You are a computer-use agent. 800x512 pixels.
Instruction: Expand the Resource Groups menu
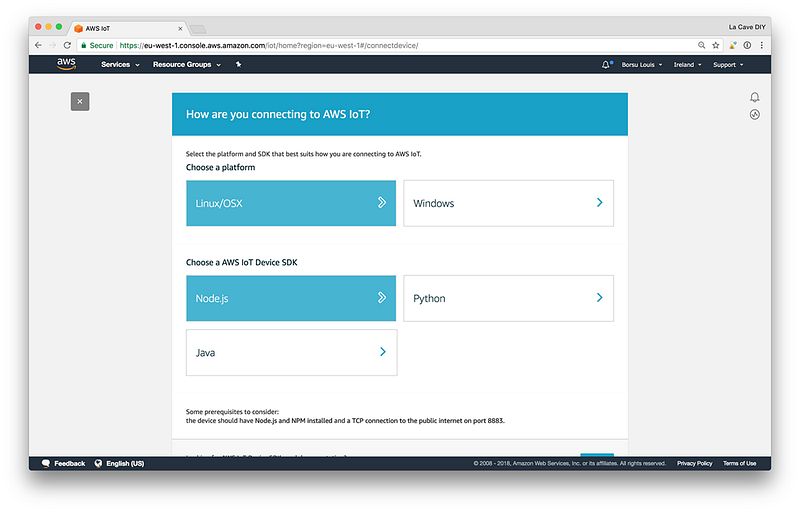(x=187, y=65)
